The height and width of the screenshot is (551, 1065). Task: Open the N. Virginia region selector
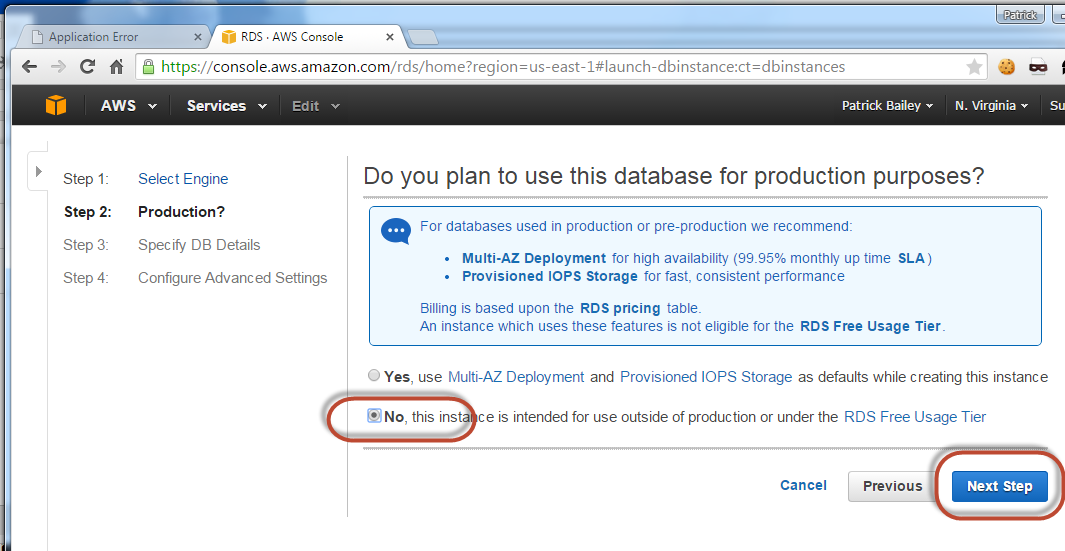[x=991, y=105]
